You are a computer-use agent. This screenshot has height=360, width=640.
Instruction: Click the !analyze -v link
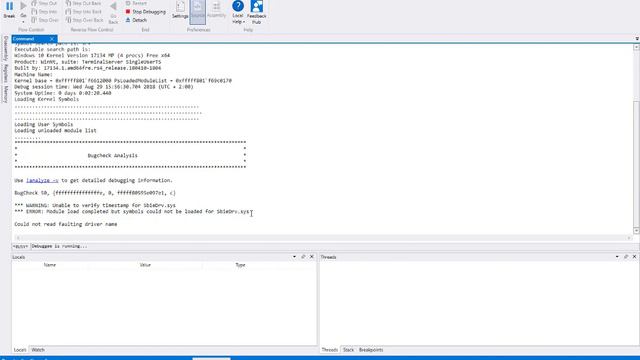click(42, 180)
